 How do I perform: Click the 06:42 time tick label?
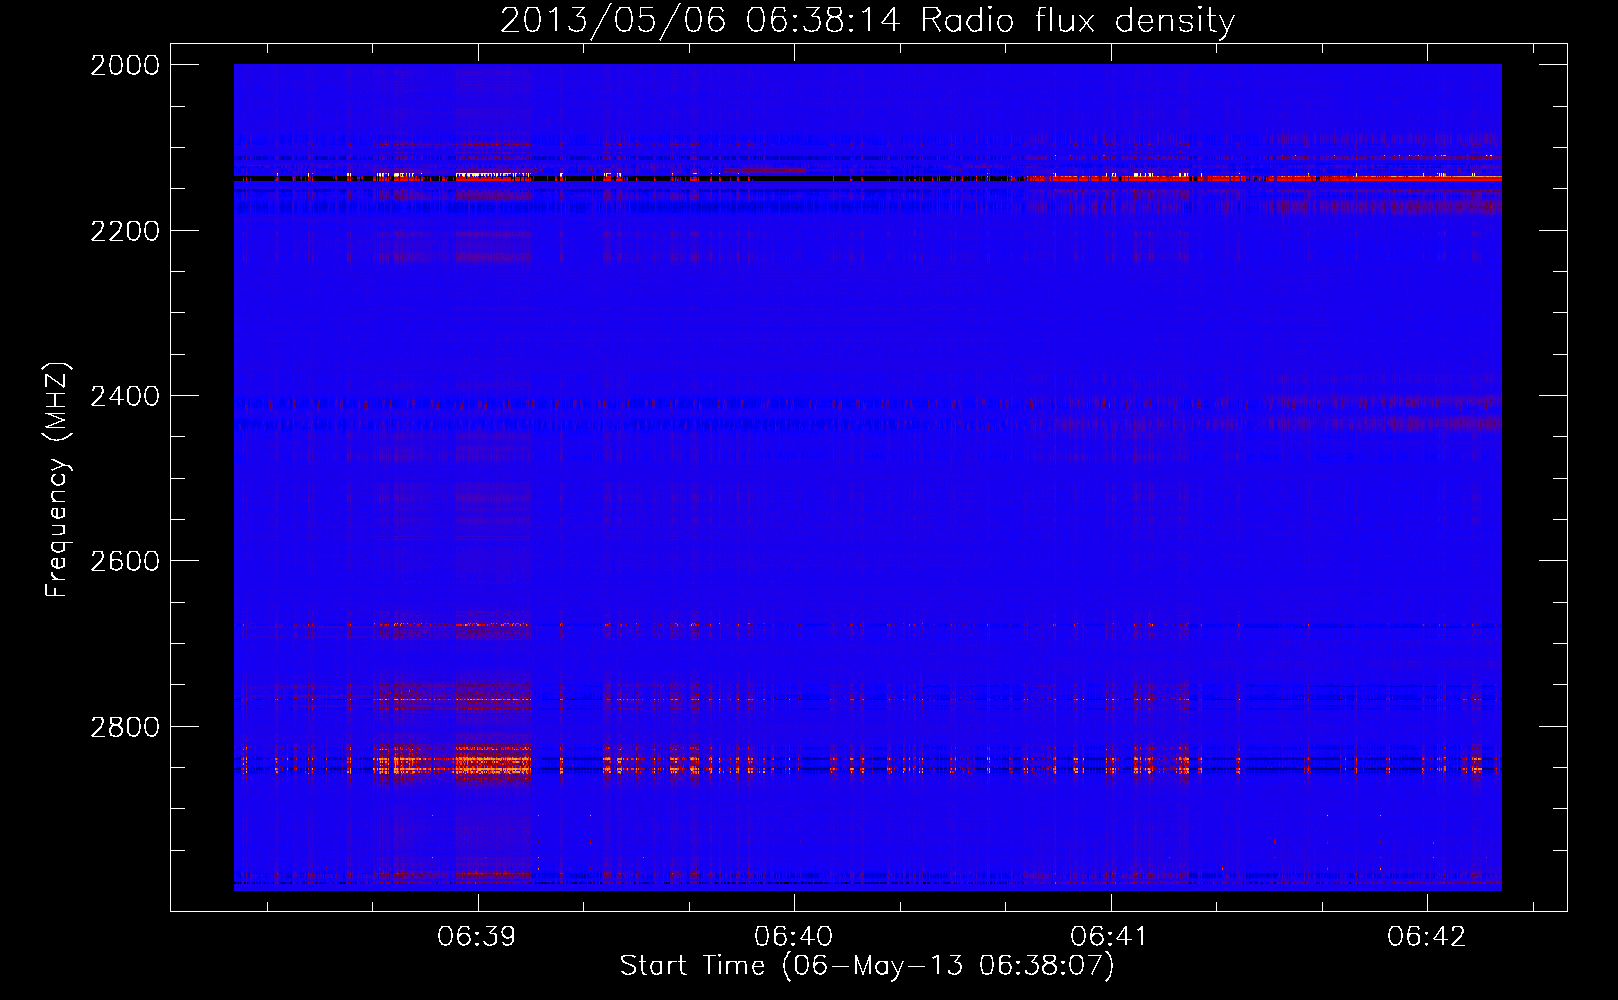pyautogui.click(x=1427, y=936)
